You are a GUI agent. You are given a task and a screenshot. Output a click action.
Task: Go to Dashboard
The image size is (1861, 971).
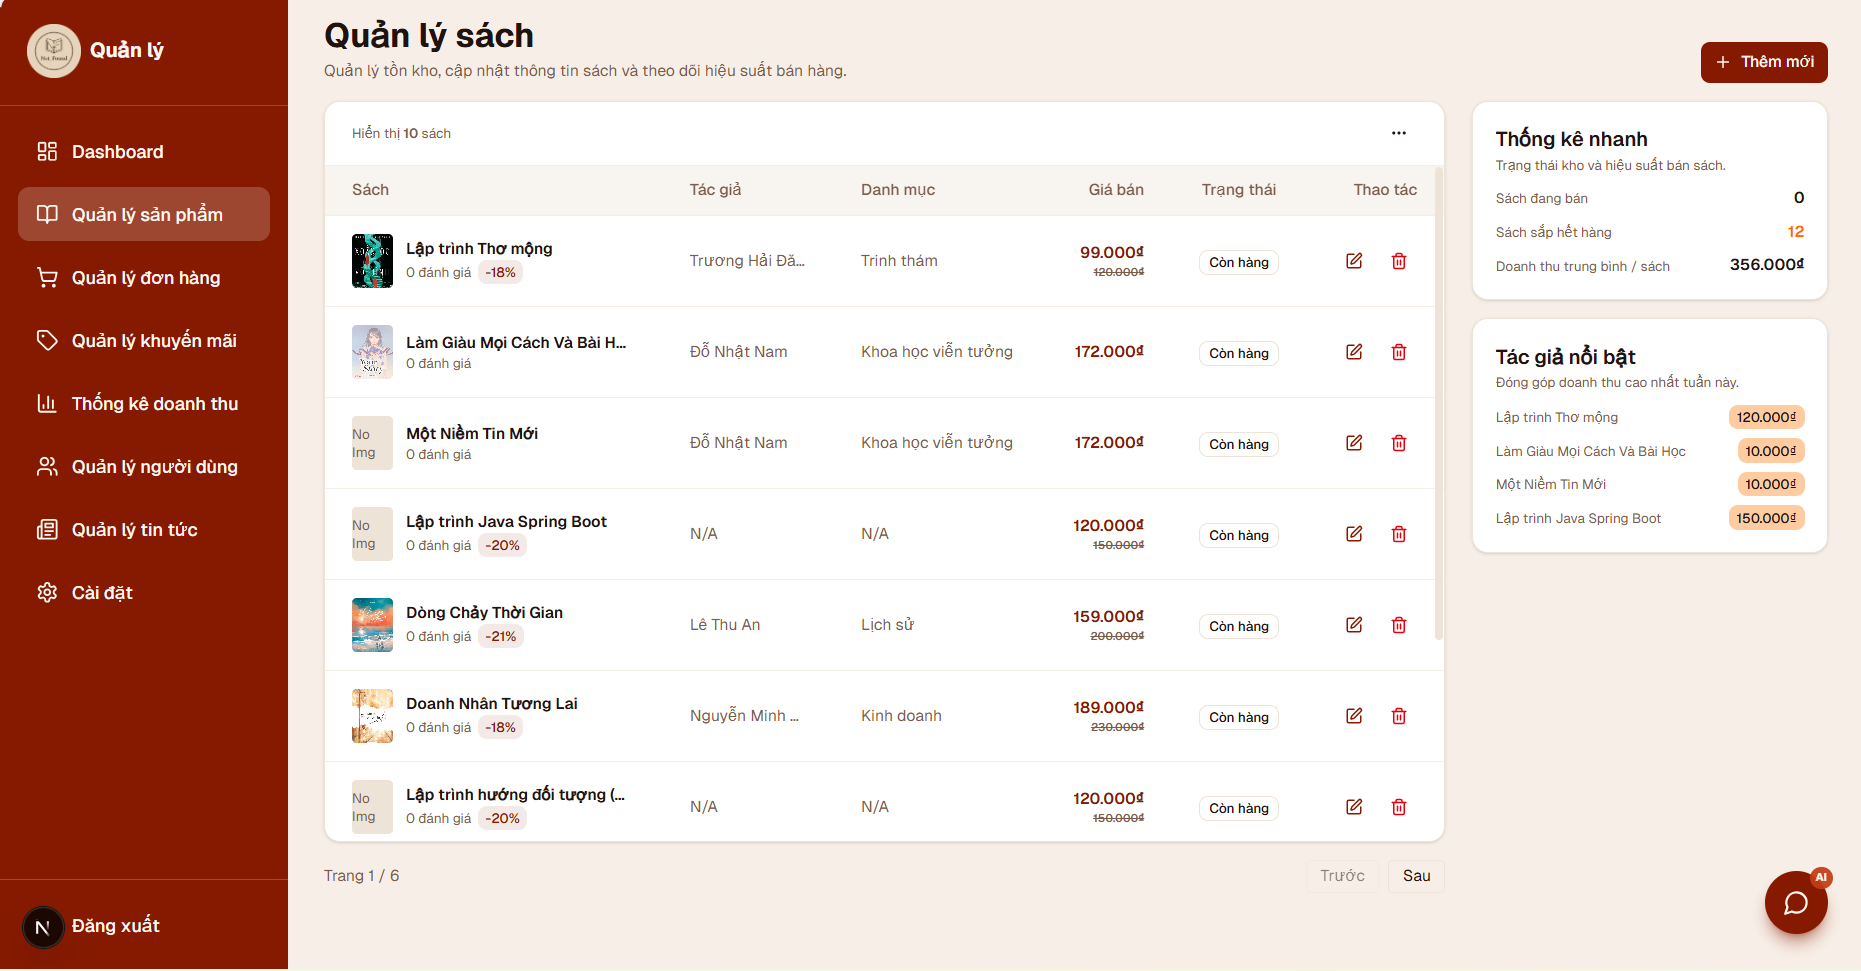(x=144, y=151)
